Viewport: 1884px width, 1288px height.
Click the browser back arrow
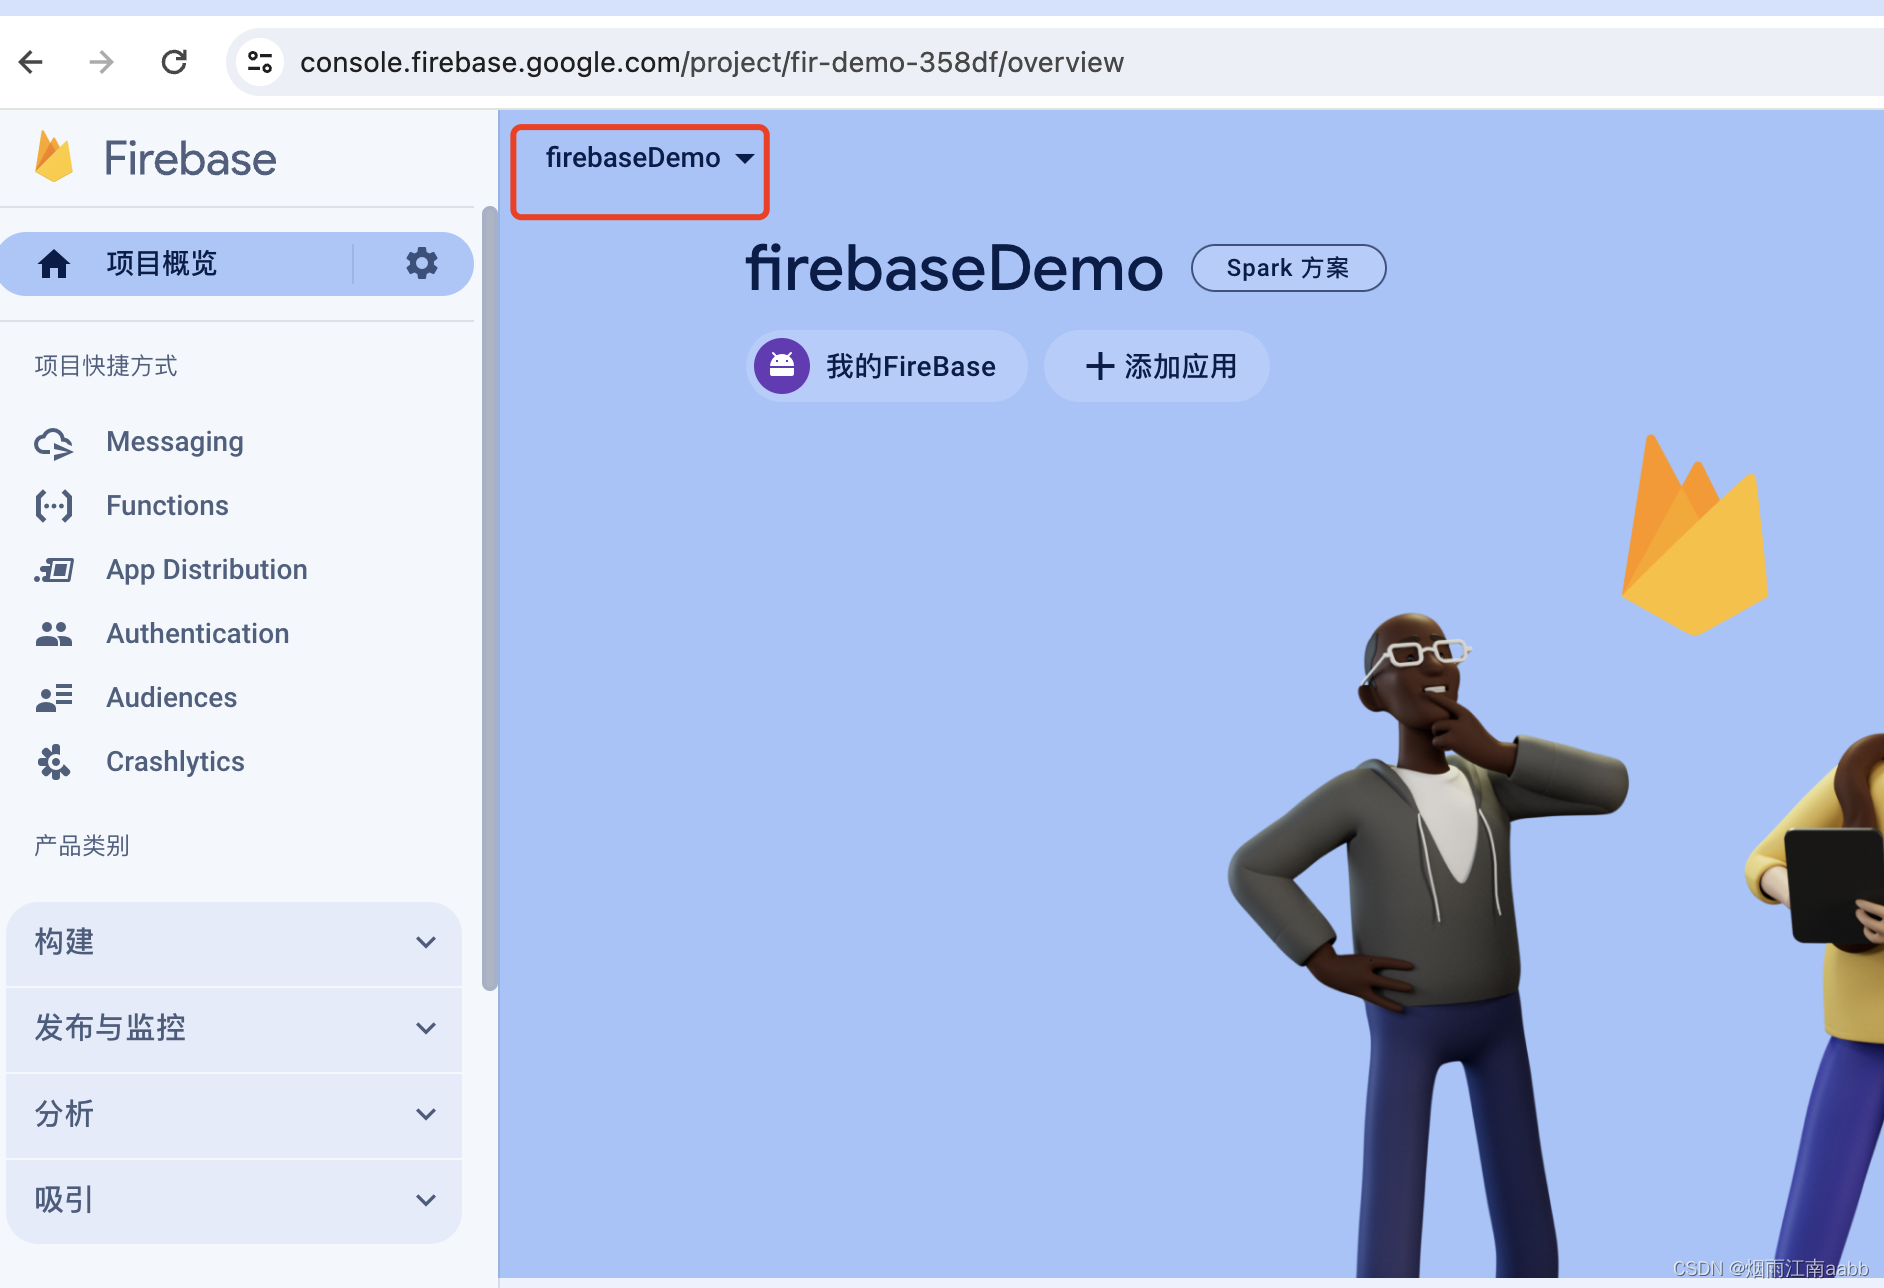(x=31, y=62)
